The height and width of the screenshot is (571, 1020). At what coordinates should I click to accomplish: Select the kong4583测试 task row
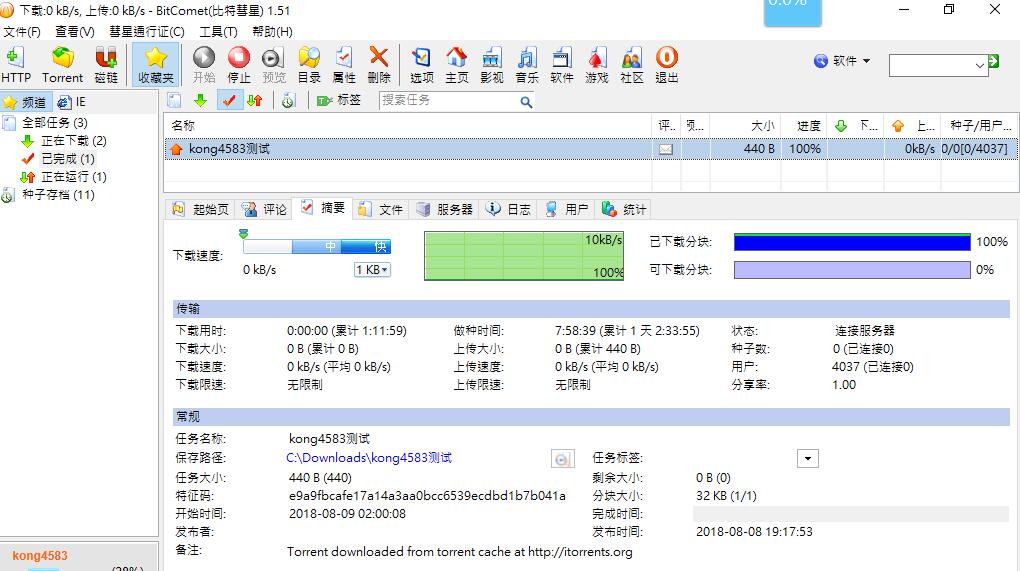[x=591, y=149]
